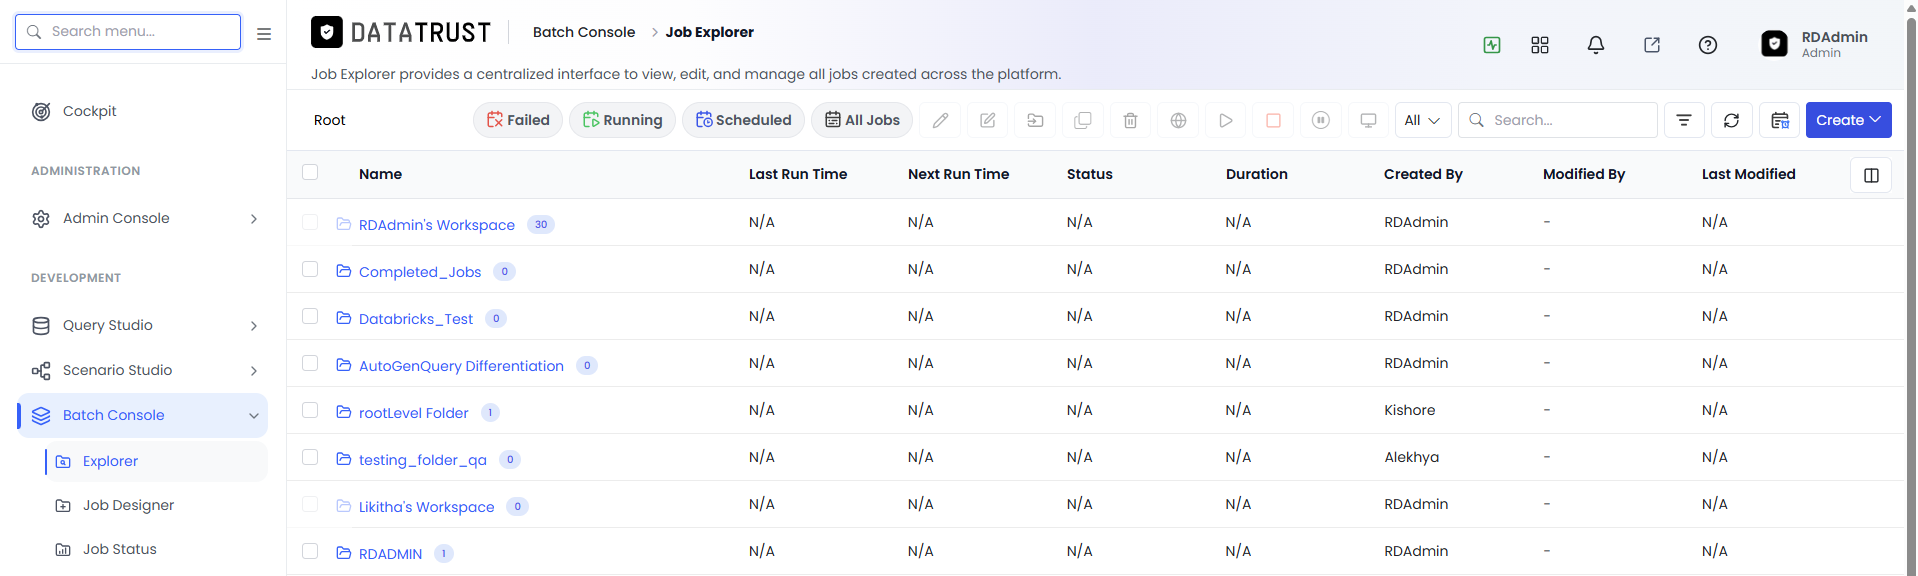Click Batch Console breadcrumb
The height and width of the screenshot is (576, 1918).
click(584, 32)
